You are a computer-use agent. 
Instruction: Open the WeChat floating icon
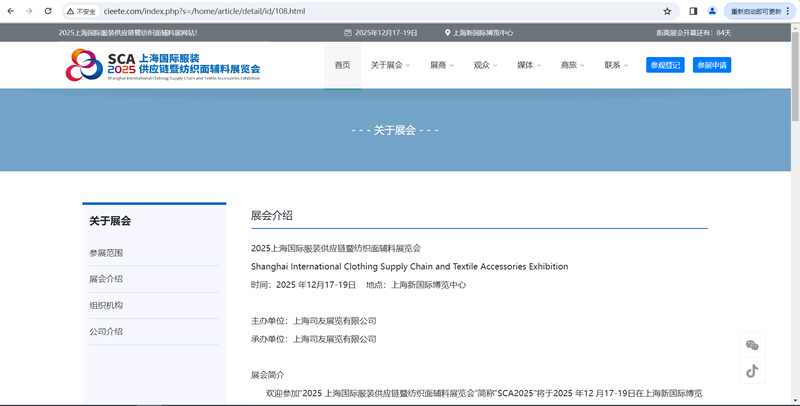pyautogui.click(x=752, y=345)
